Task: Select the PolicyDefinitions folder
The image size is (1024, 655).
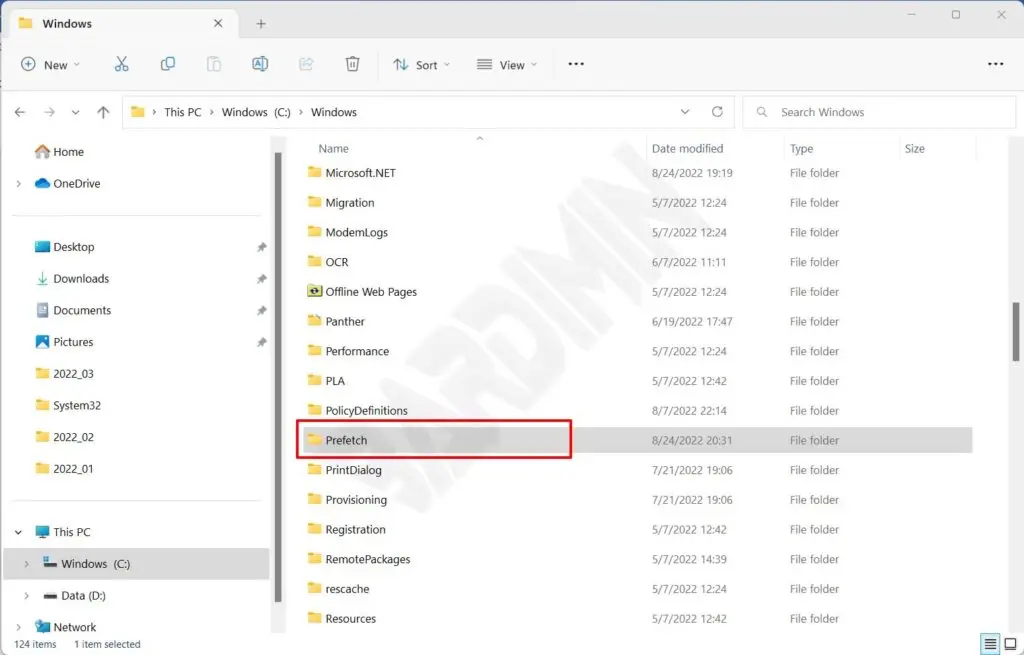Action: click(x=366, y=411)
